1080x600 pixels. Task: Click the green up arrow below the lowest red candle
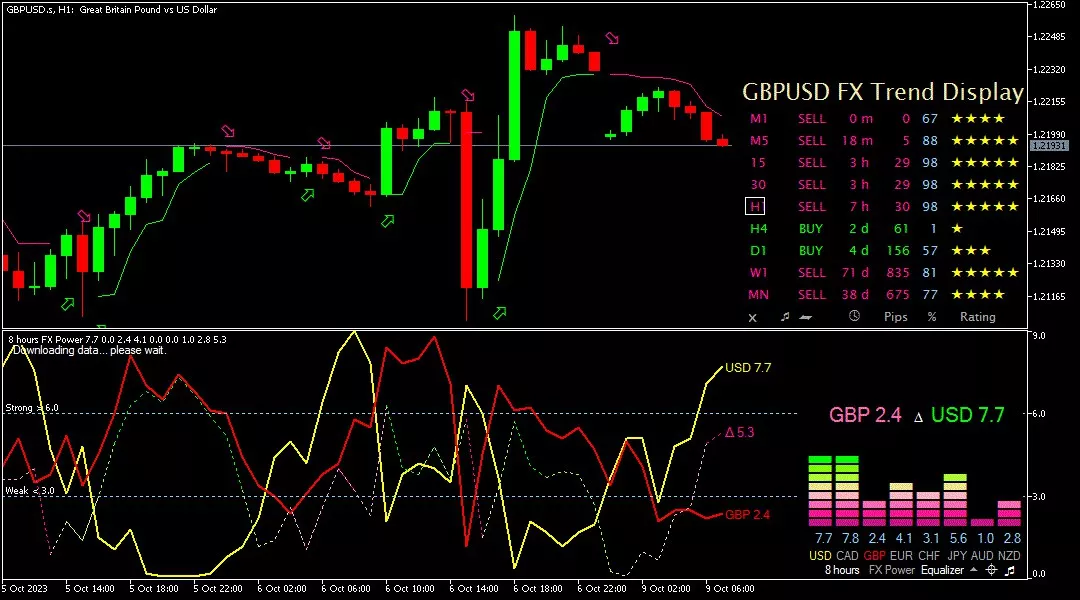pos(500,313)
